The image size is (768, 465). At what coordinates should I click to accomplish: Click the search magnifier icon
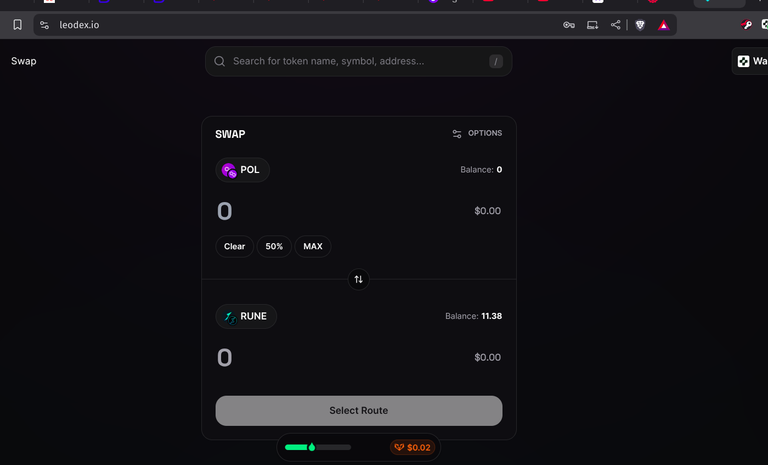point(219,61)
